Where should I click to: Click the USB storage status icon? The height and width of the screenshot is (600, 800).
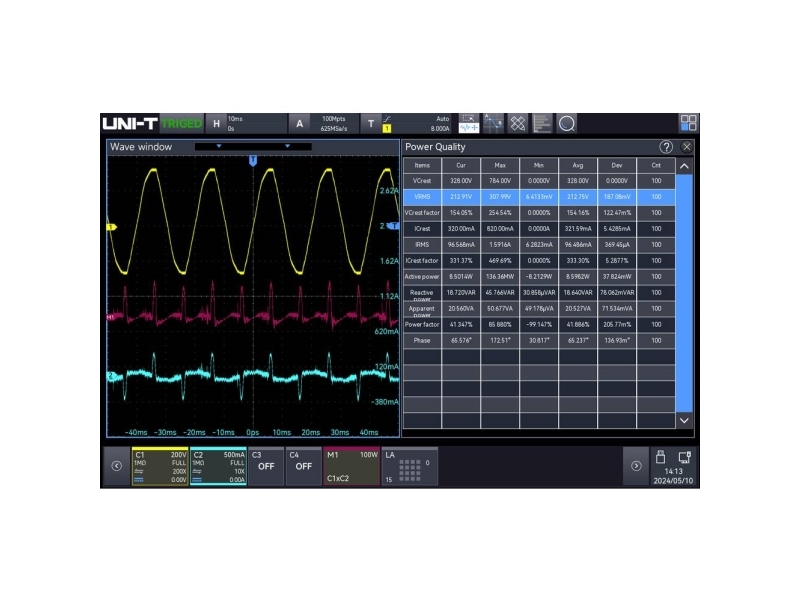pyautogui.click(x=660, y=458)
